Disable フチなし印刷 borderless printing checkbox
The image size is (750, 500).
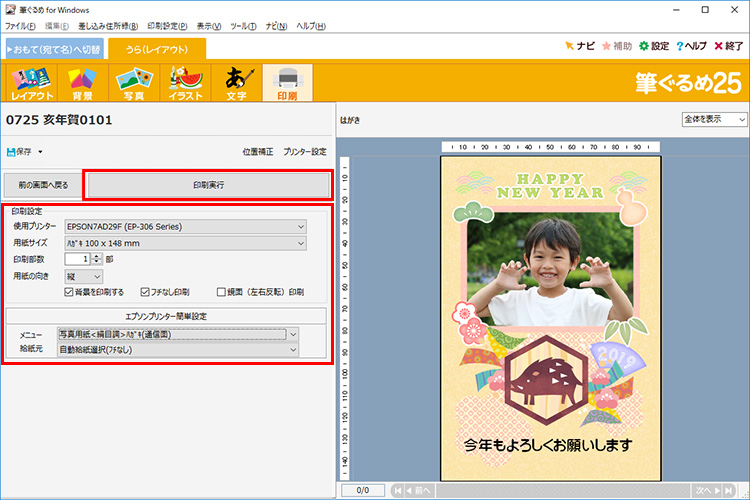tap(146, 292)
